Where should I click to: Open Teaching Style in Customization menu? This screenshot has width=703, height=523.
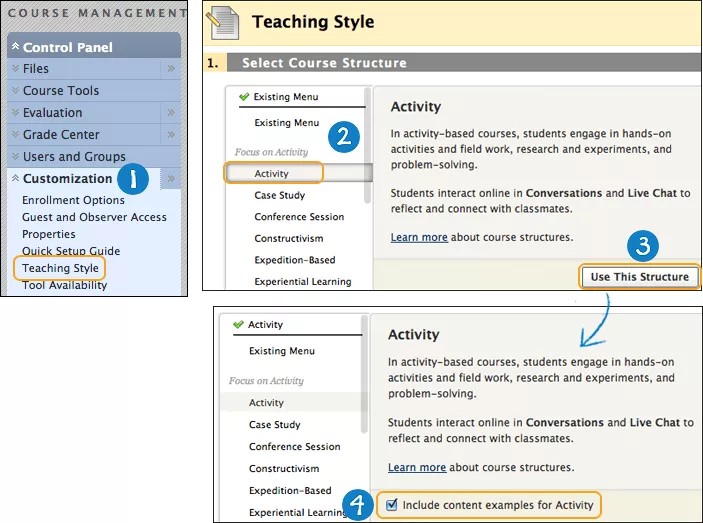click(60, 268)
